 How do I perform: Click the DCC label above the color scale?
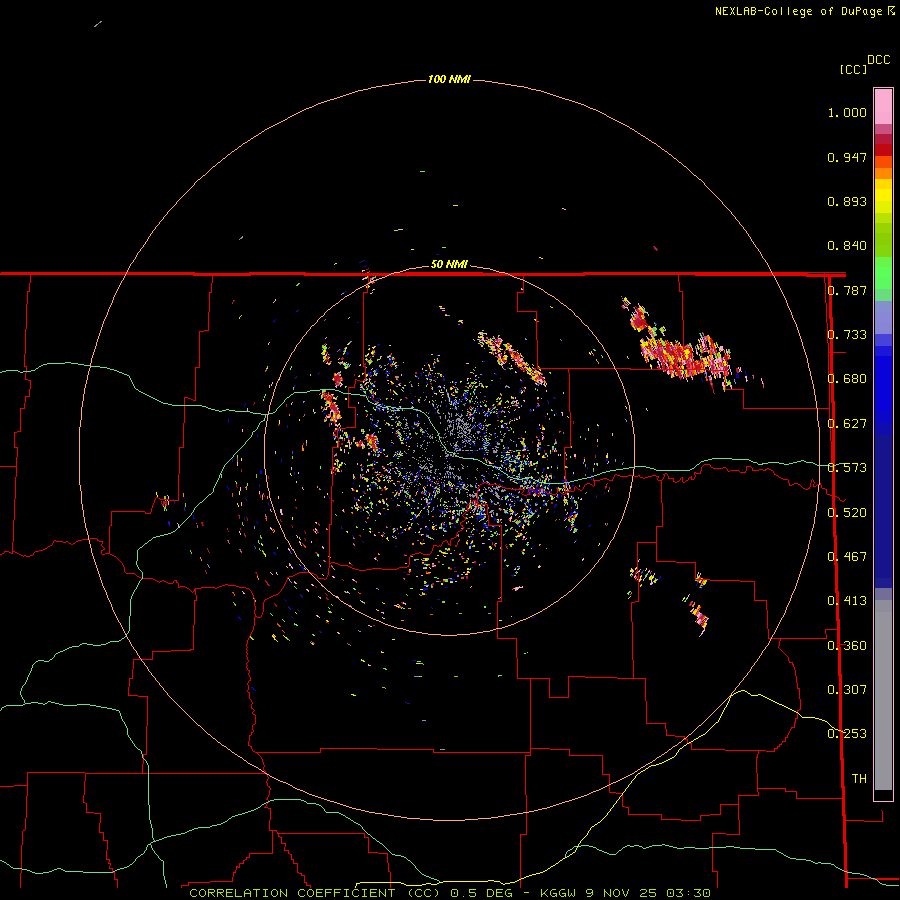[878, 60]
